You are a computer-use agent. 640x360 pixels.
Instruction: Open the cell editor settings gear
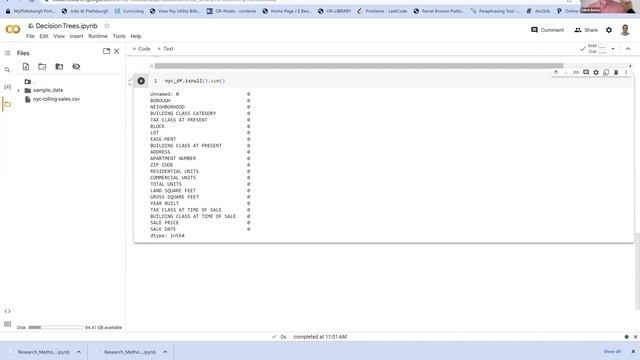tap(596, 72)
